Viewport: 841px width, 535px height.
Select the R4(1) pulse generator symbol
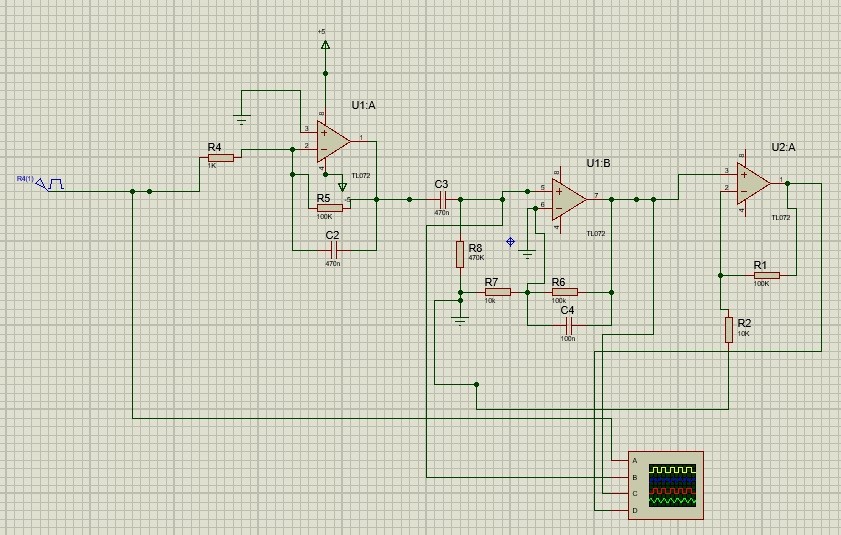(x=50, y=184)
